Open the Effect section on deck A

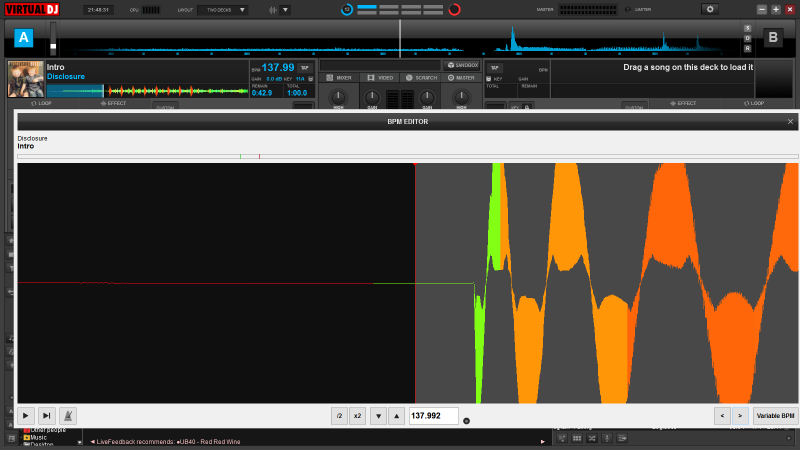tap(113, 103)
